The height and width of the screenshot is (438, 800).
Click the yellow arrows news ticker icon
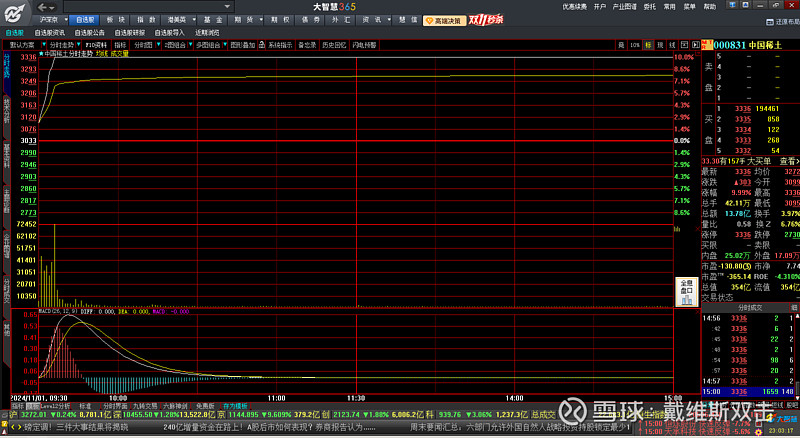15,427
